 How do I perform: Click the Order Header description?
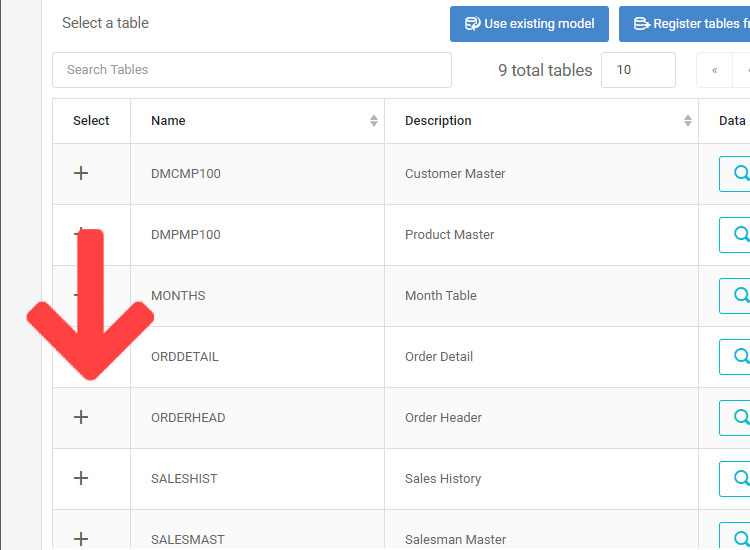point(443,418)
